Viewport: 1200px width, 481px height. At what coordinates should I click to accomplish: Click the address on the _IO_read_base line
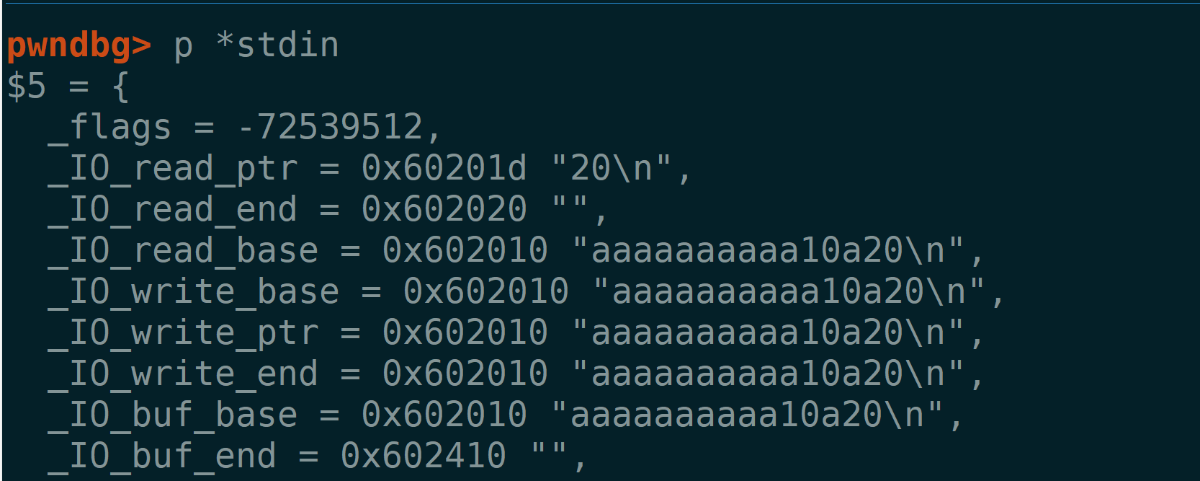(x=465, y=251)
